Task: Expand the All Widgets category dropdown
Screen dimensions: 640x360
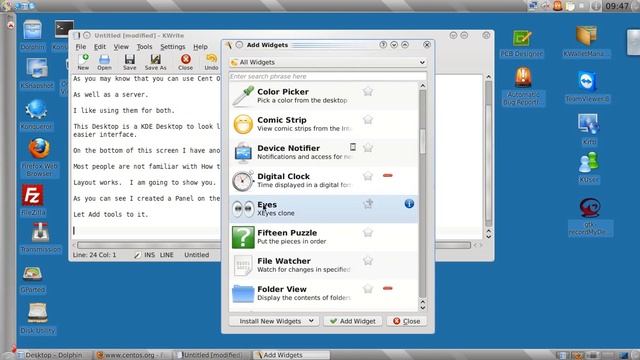Action: pos(328,62)
